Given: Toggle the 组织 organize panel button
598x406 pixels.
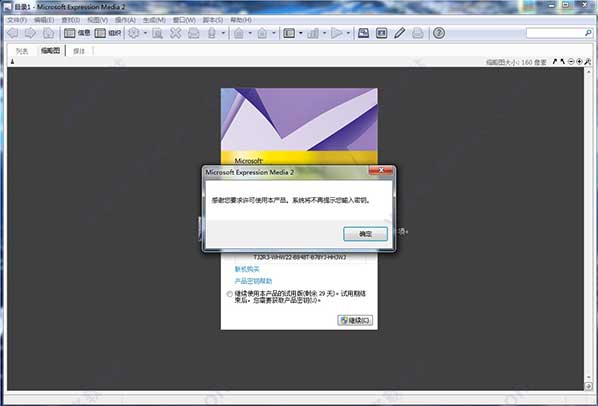Looking at the screenshot, I should point(108,33).
